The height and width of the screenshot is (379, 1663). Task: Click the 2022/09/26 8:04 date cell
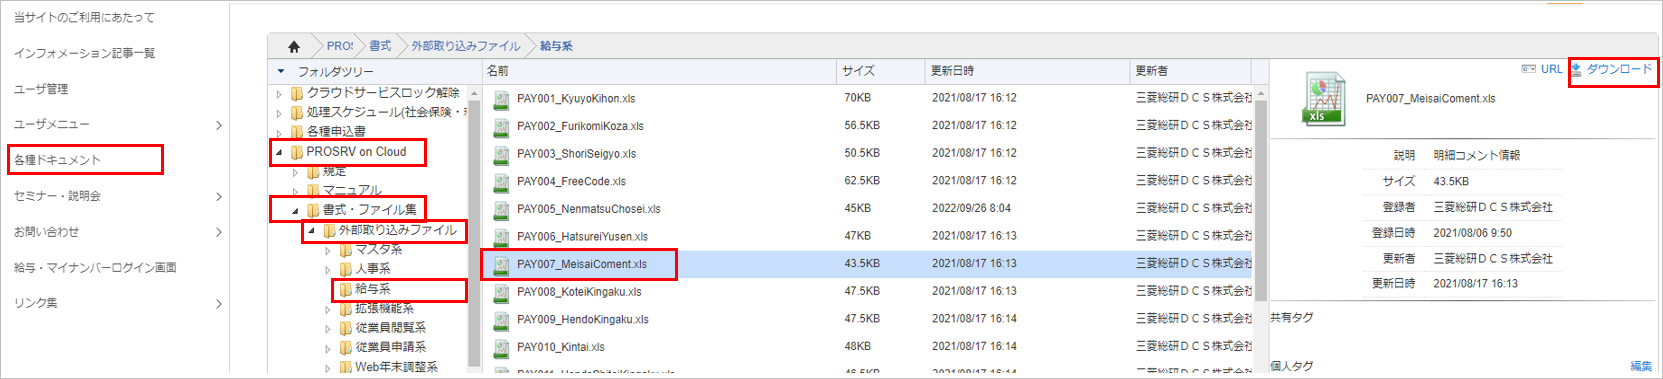[971, 209]
